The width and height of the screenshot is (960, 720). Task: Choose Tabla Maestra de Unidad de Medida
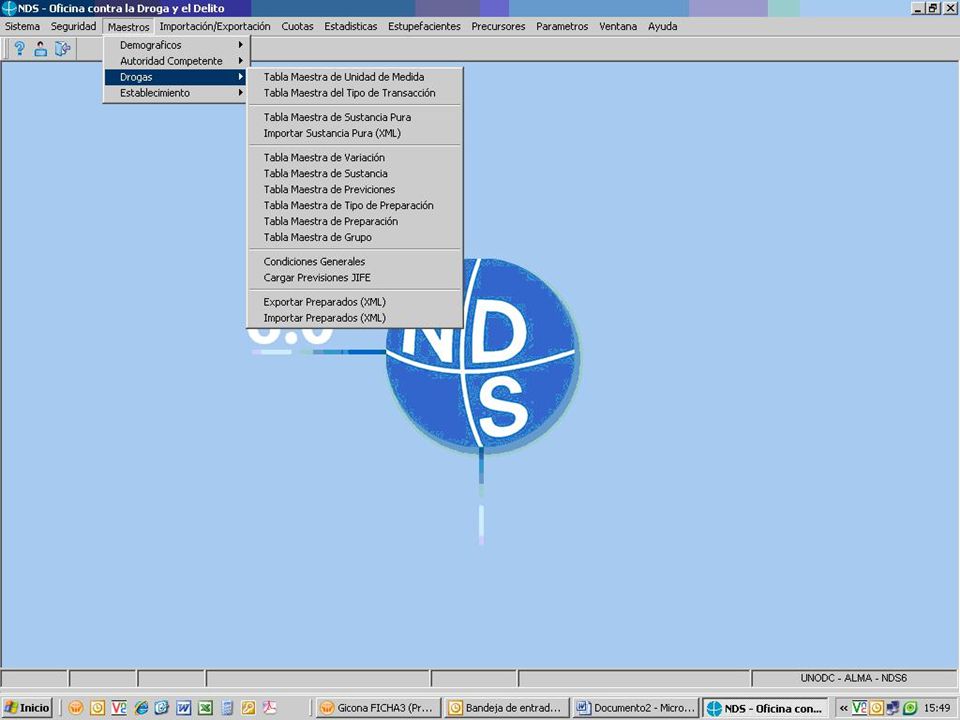coord(355,77)
